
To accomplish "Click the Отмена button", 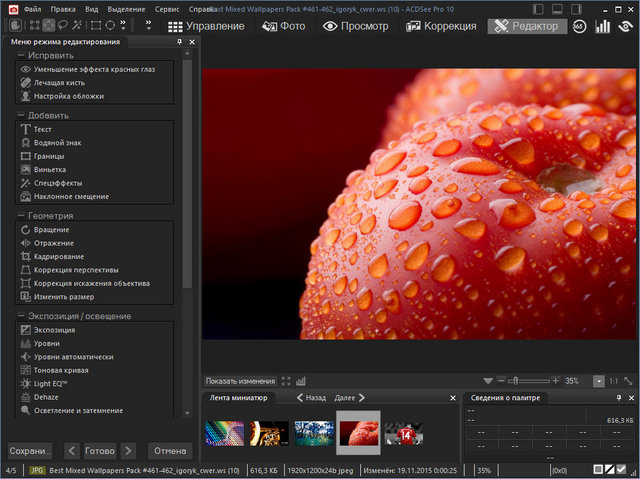I will point(169,450).
